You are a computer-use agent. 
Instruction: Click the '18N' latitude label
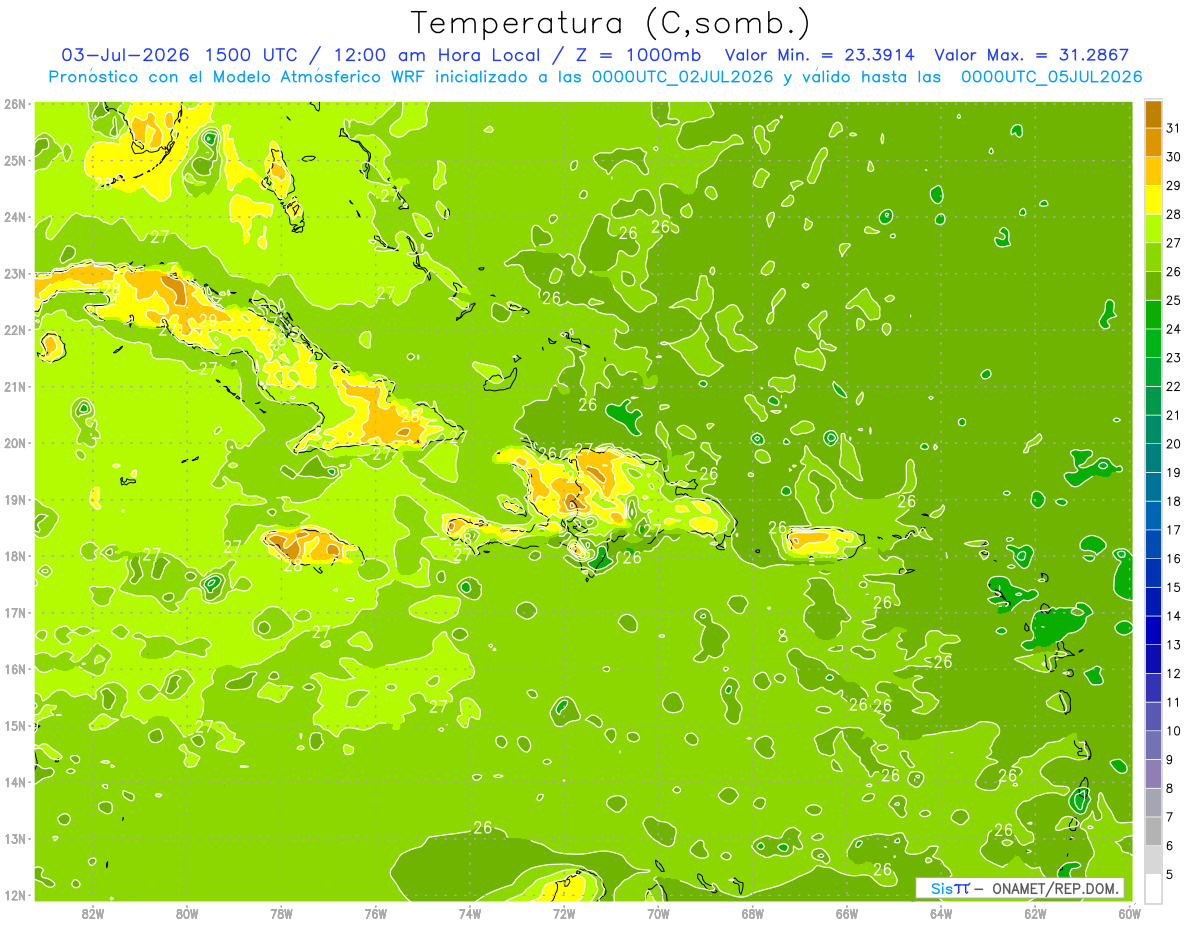coord(15,556)
